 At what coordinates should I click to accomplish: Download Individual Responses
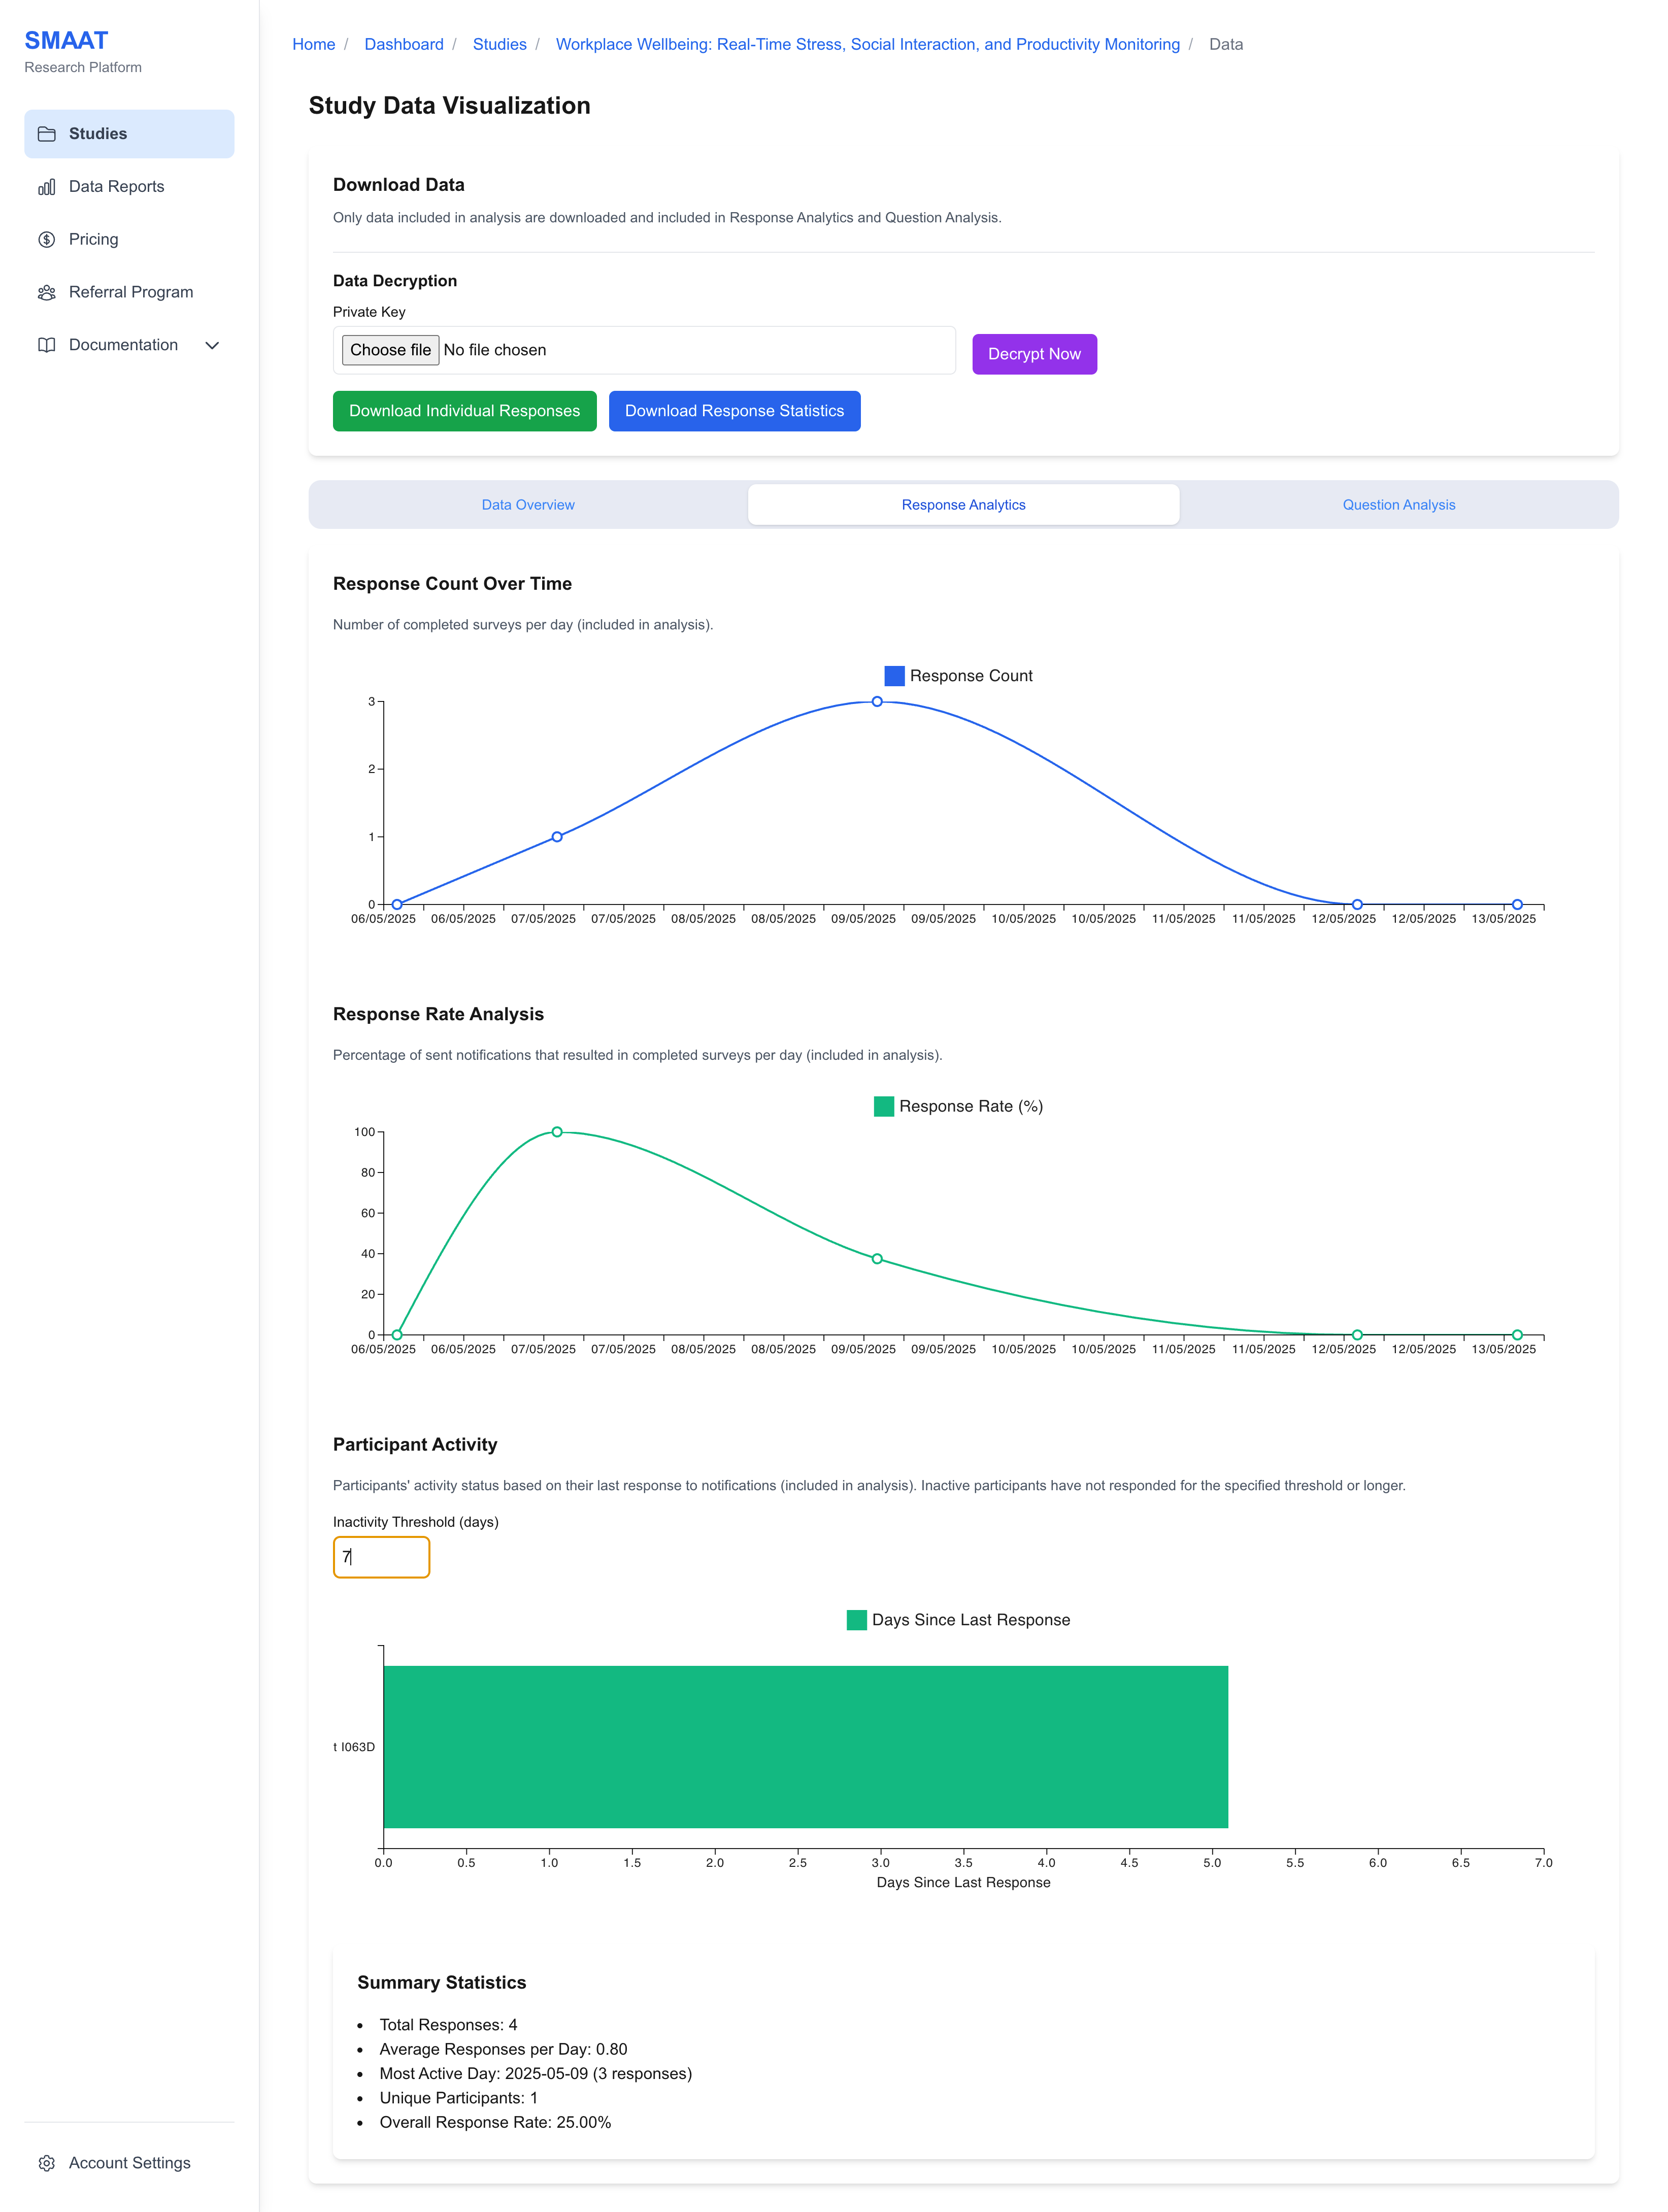(x=464, y=411)
